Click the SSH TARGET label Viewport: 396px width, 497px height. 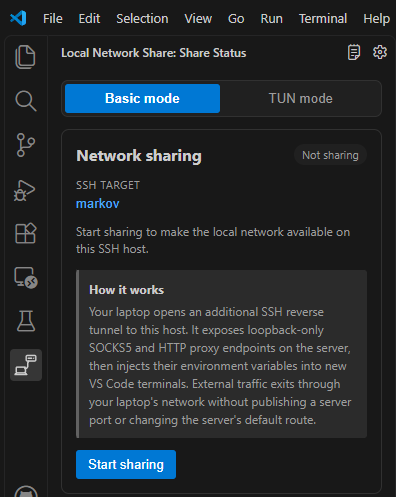(x=108, y=185)
